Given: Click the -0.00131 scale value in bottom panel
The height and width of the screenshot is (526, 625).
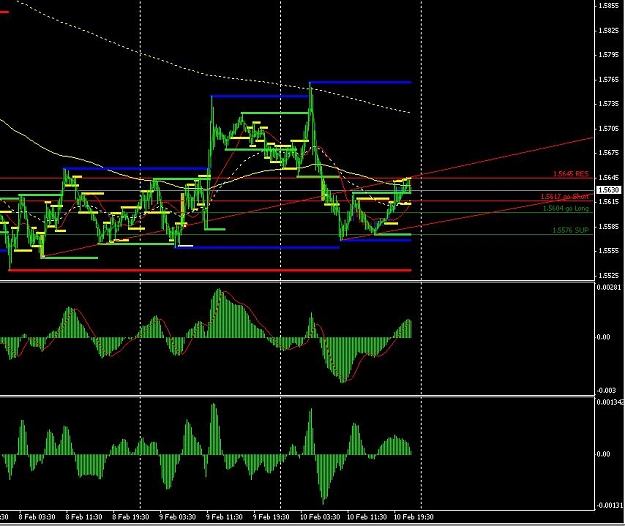Looking at the screenshot, I should [x=609, y=505].
